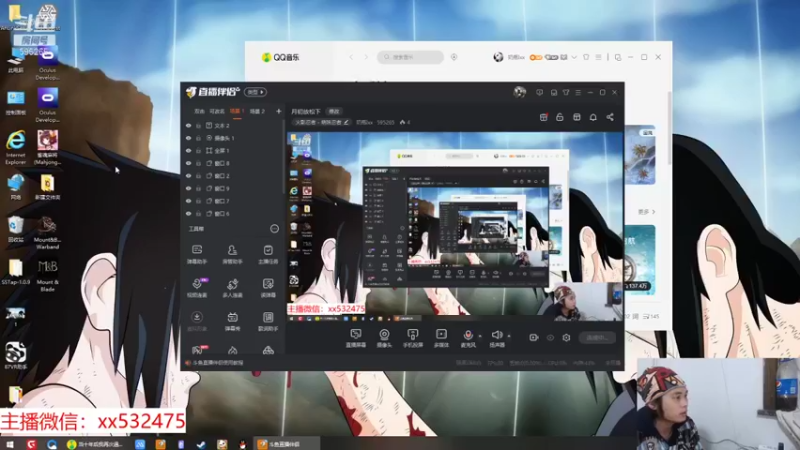Click the notification bell in the stream header
Screen dimensions: 800x450
(593, 117)
